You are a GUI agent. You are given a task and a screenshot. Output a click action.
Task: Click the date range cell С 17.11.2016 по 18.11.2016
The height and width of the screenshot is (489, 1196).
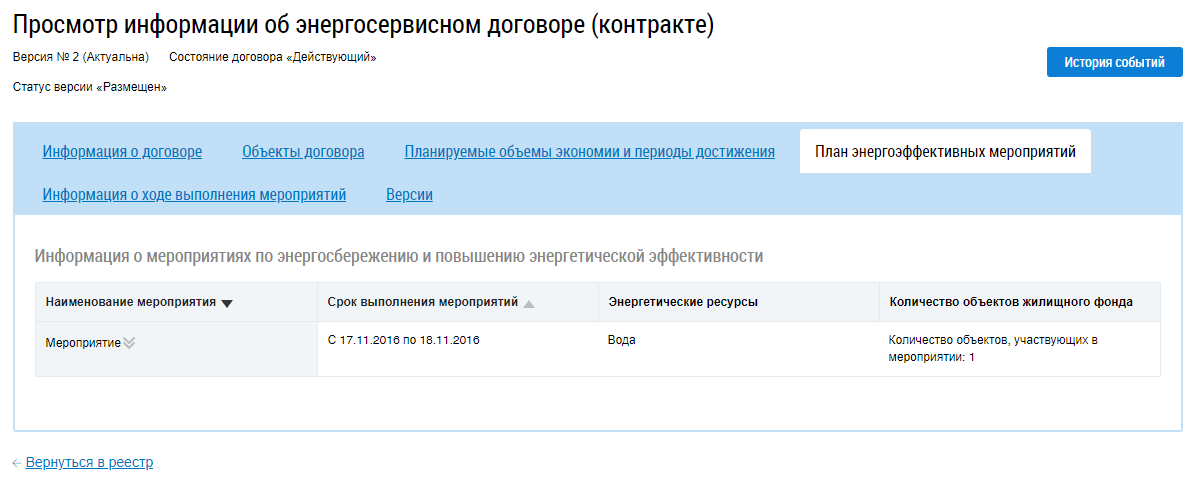point(403,340)
